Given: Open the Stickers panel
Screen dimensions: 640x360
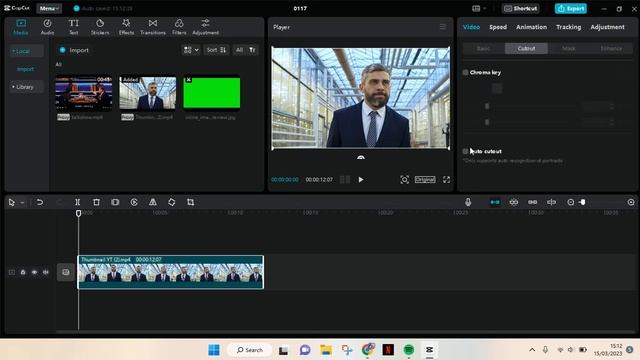Looking at the screenshot, I should pos(100,27).
